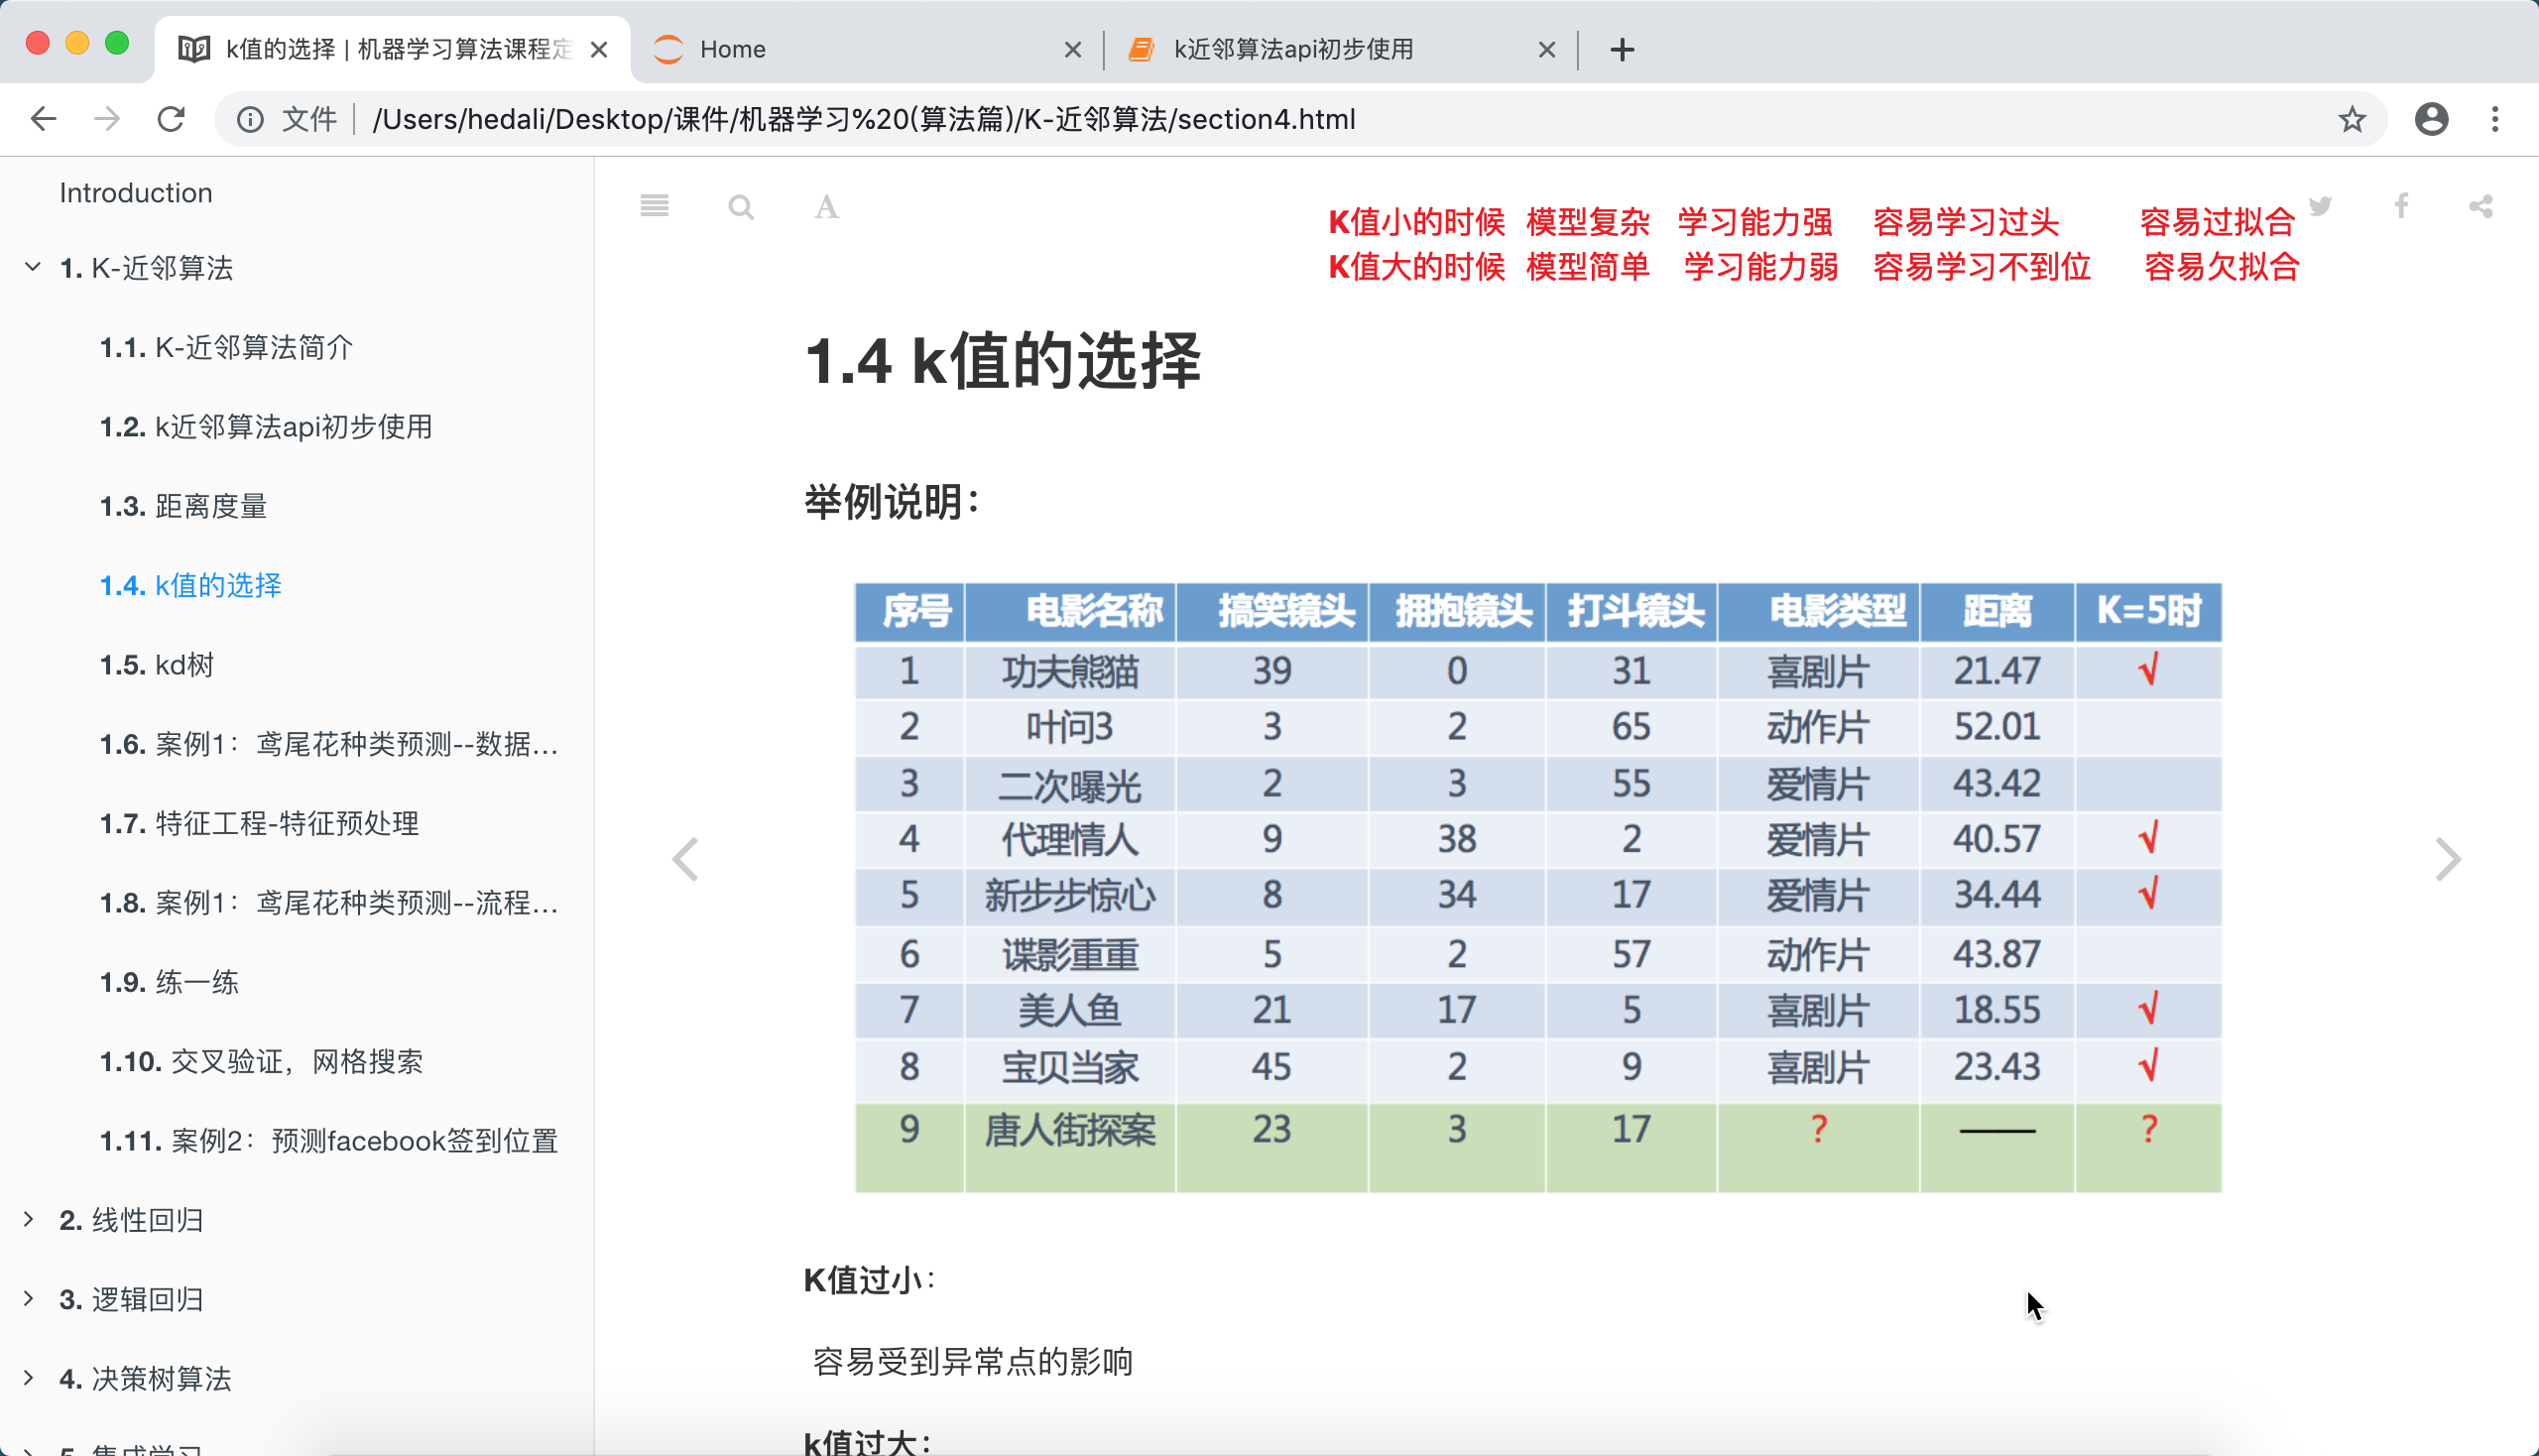Close the Home tab
Viewport: 2539px width, 1456px height.
point(1072,49)
